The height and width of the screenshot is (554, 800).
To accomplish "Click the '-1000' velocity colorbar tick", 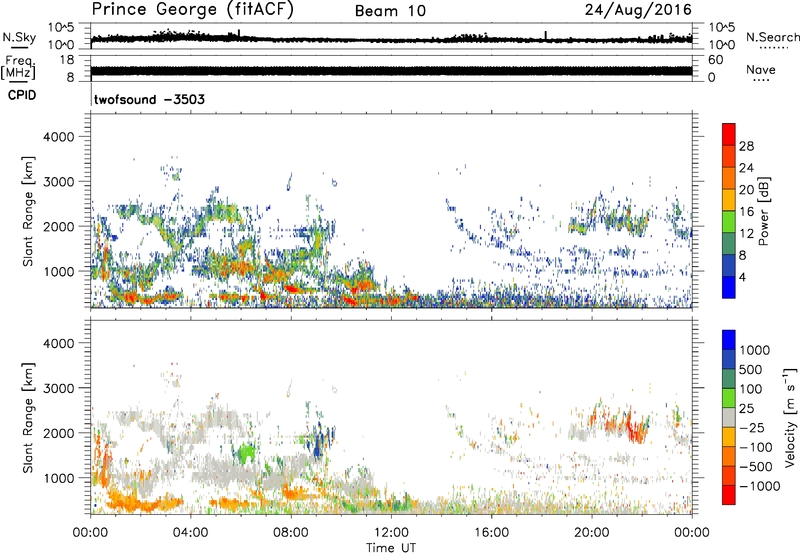I will [759, 486].
